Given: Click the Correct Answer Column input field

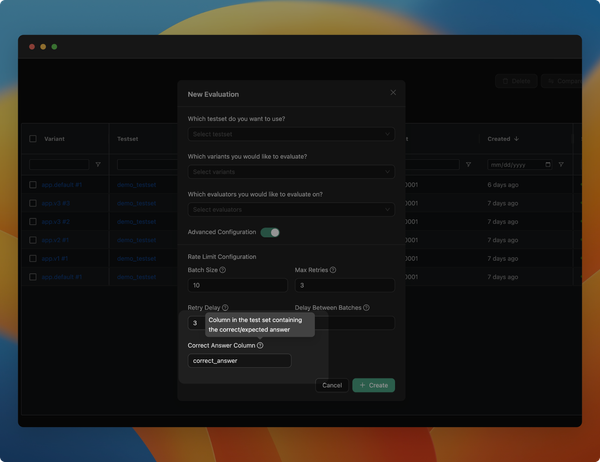Looking at the screenshot, I should pyautogui.click(x=239, y=360).
